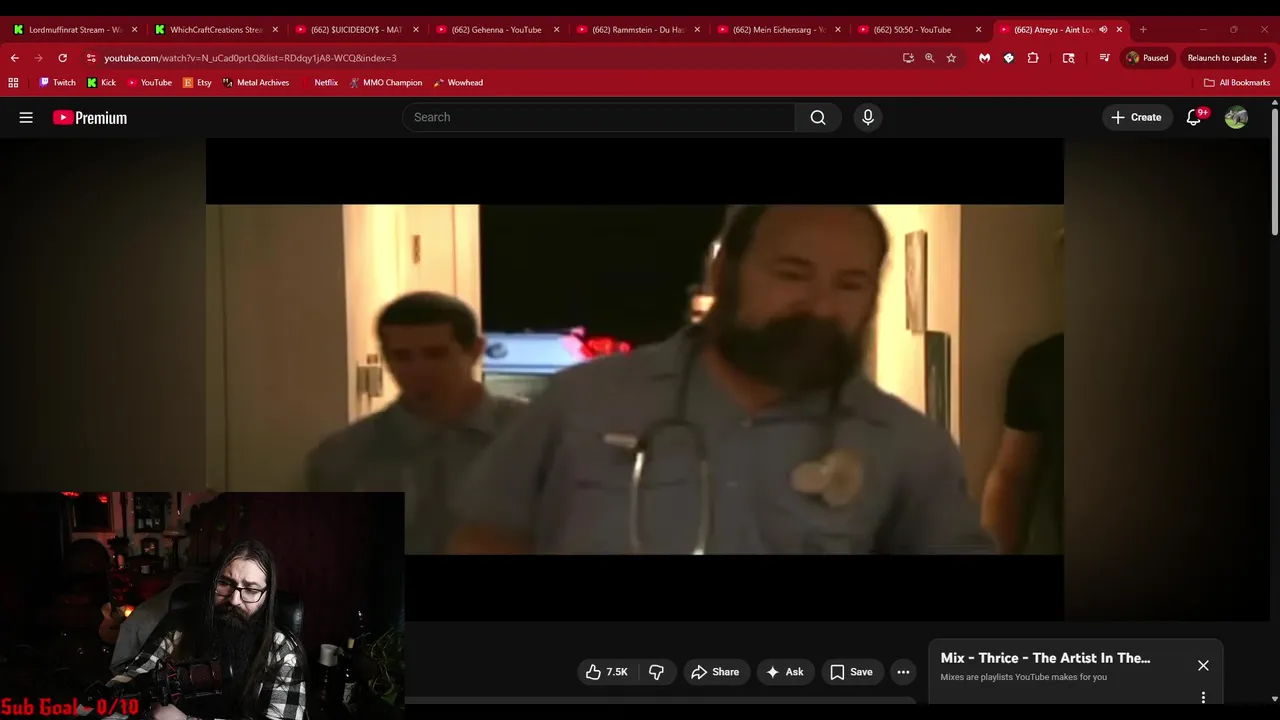Image resolution: width=1280 pixels, height=720 pixels.
Task: Open the zoom level icon in address bar
Action: point(929,58)
